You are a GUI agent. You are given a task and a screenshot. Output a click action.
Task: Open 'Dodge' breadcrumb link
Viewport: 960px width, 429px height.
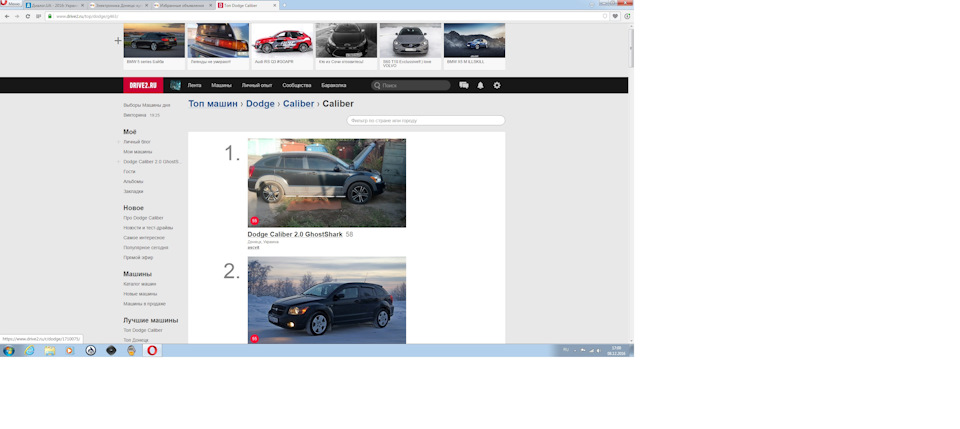(x=260, y=104)
